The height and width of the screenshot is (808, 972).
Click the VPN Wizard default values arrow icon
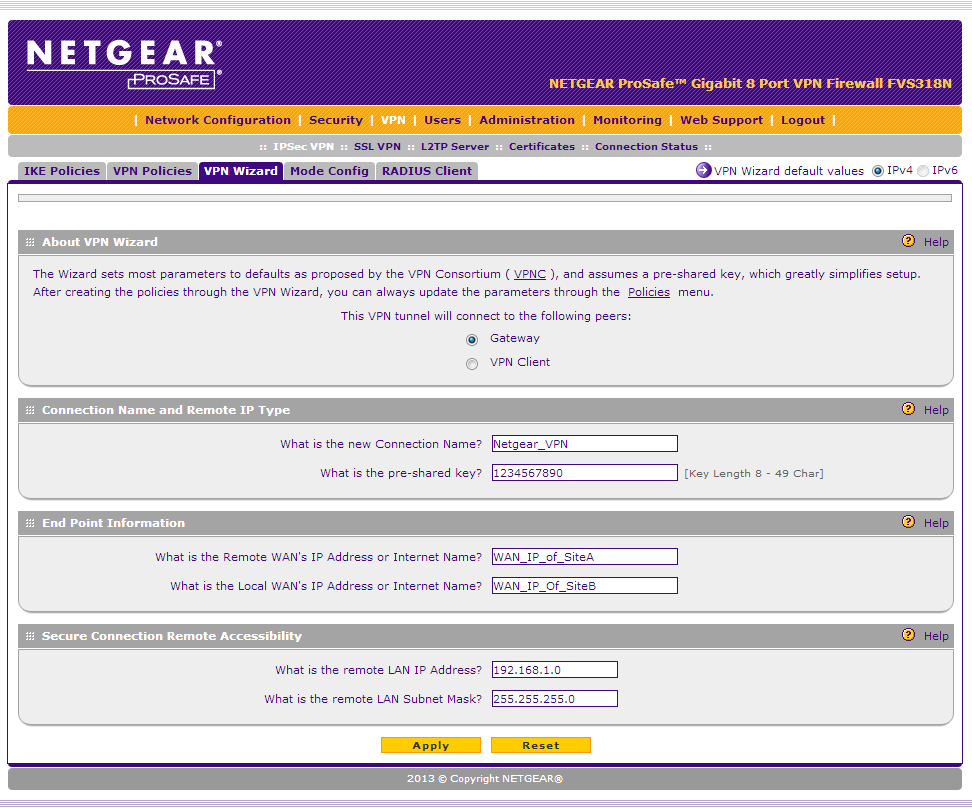pos(704,170)
